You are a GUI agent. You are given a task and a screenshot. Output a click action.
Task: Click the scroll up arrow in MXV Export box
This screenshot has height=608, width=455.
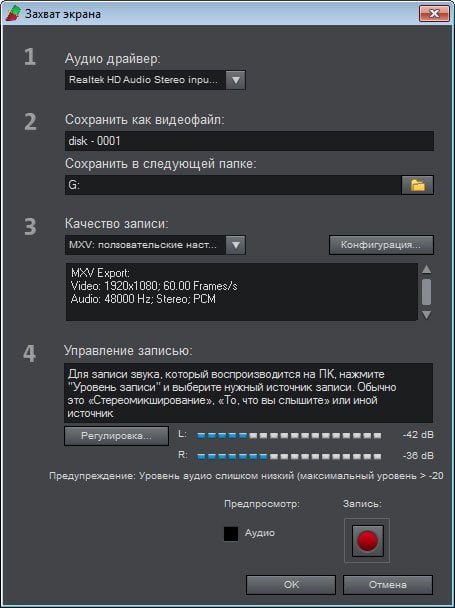426,269
